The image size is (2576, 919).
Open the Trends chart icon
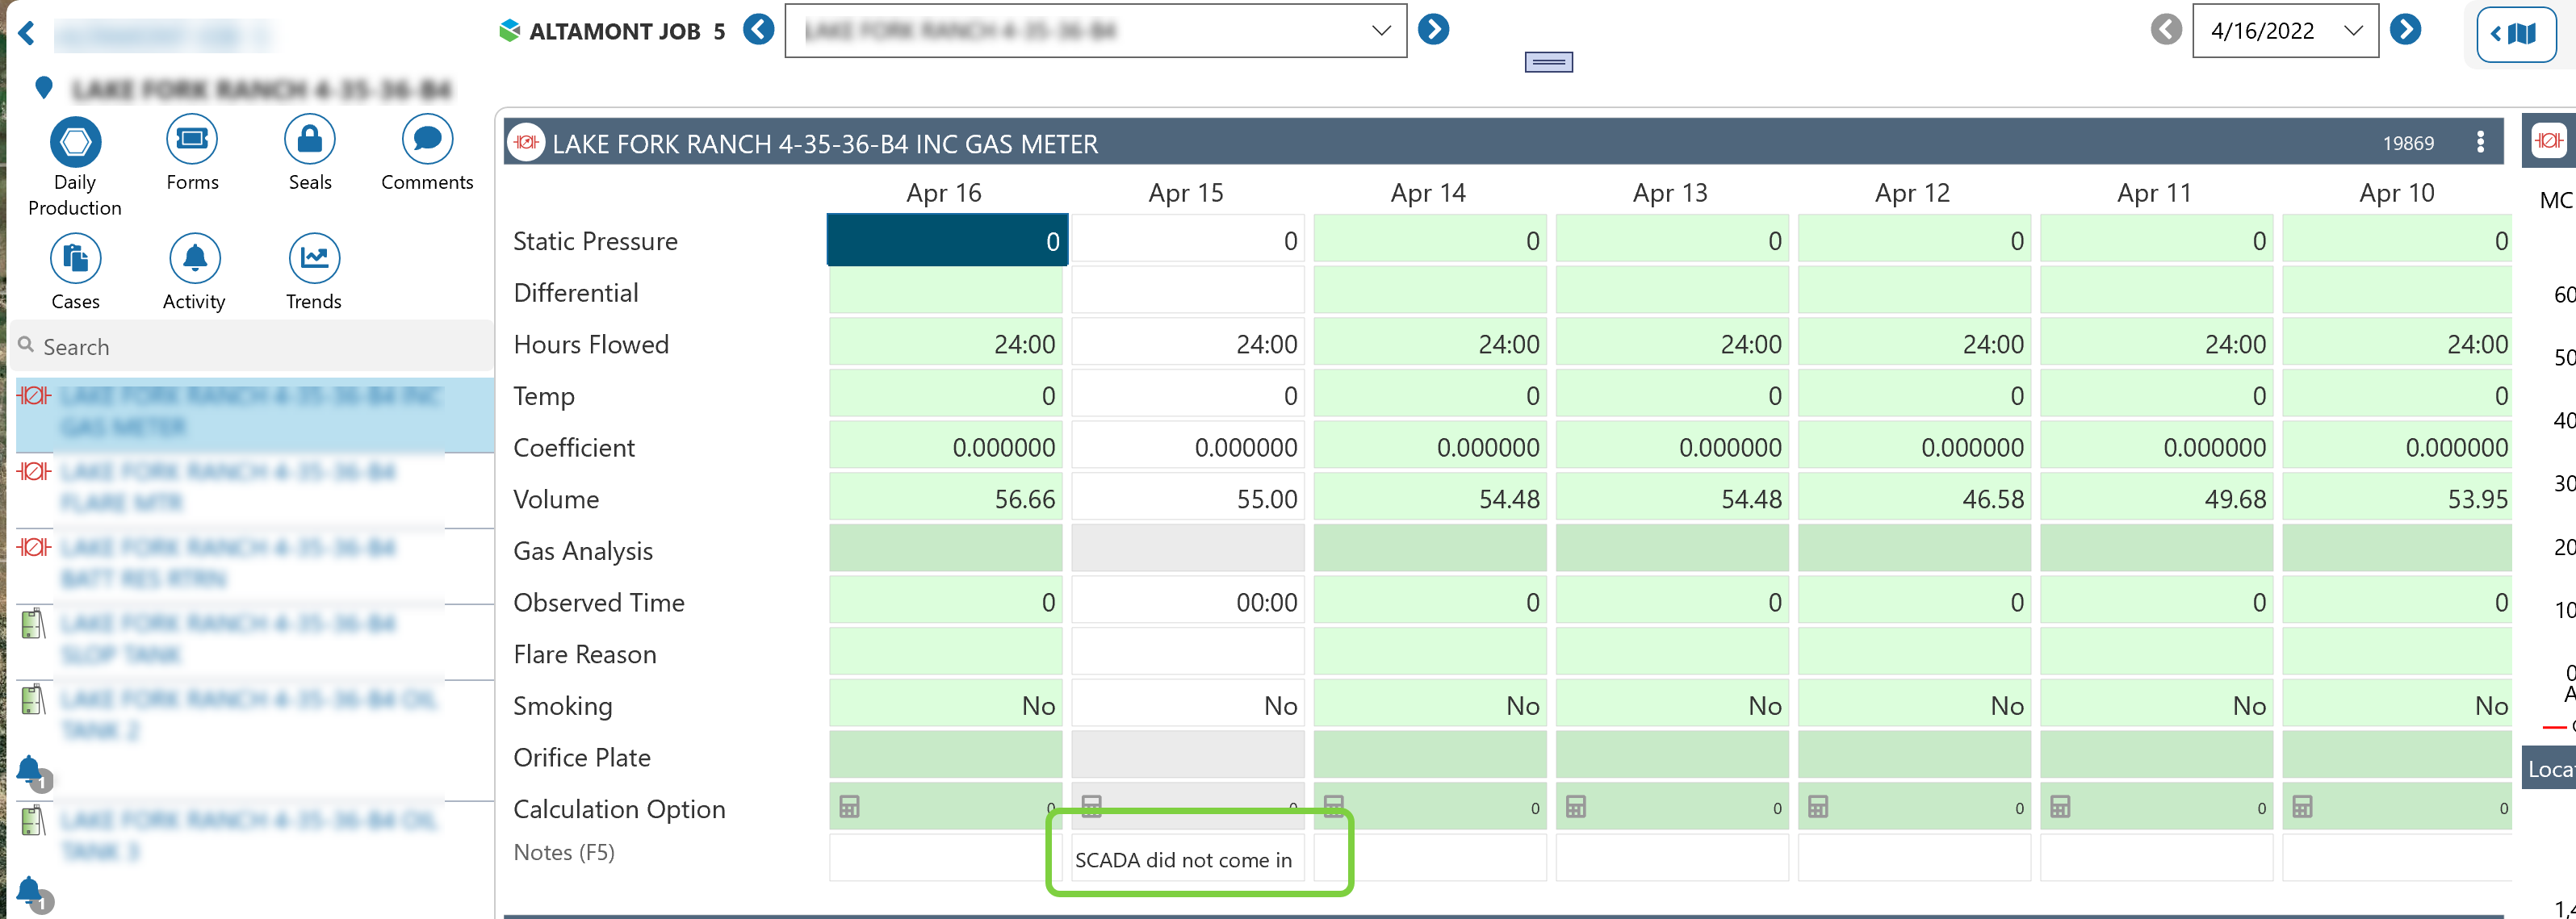point(314,259)
